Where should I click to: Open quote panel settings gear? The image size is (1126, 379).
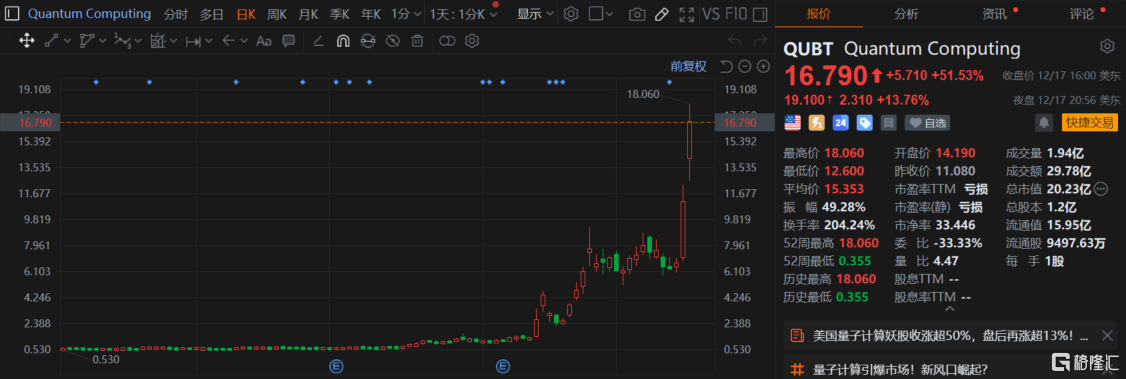(x=1107, y=47)
